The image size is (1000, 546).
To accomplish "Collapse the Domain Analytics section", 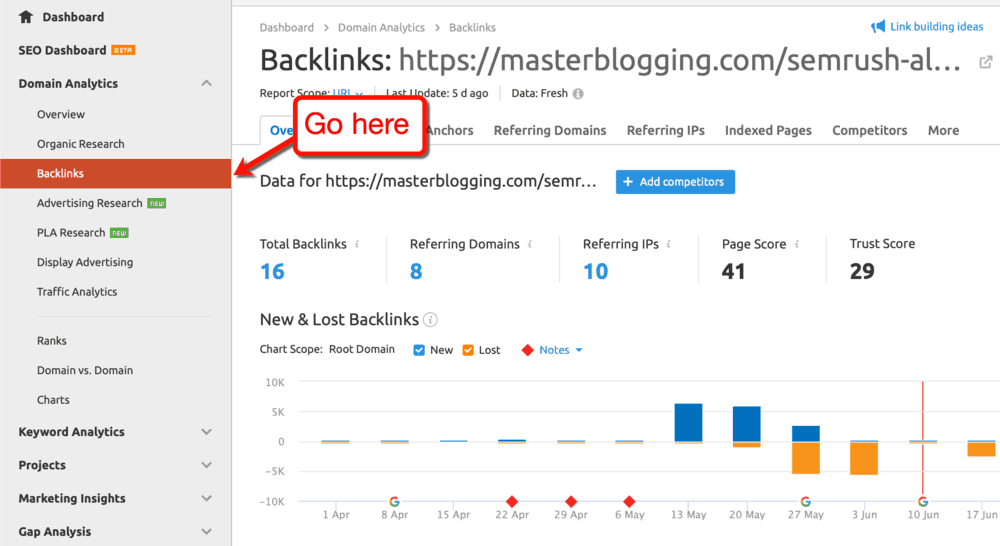I will pos(206,84).
